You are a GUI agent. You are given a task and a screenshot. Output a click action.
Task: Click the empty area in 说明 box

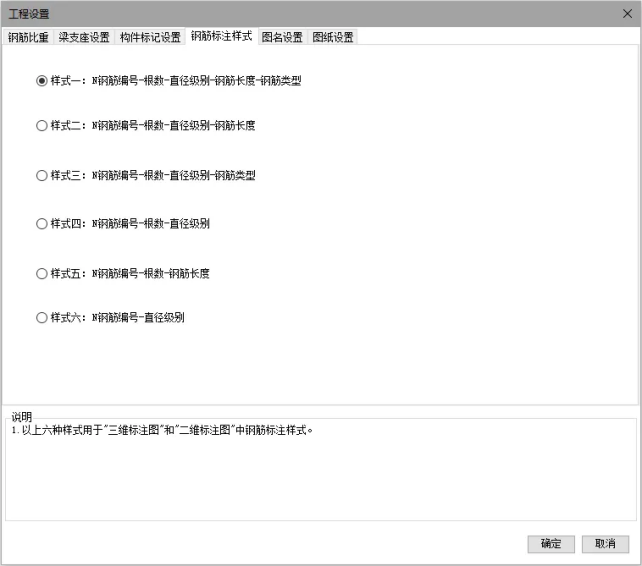320,480
